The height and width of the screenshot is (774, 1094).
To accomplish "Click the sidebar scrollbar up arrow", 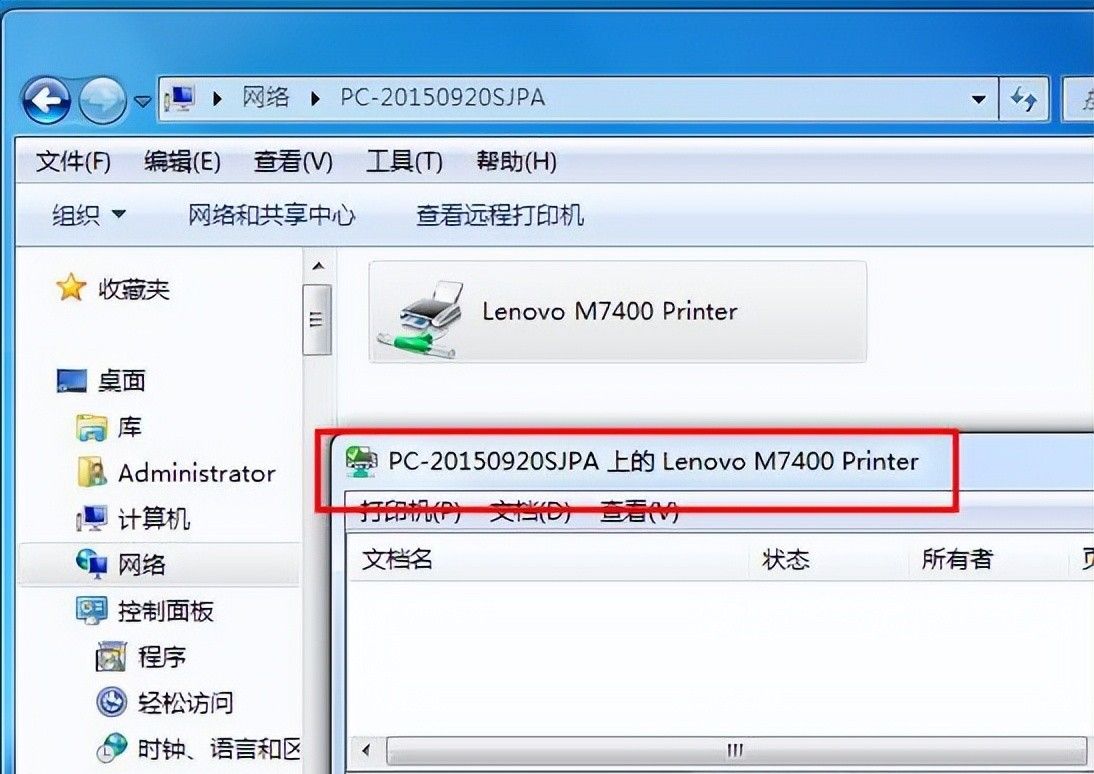I will point(319,266).
